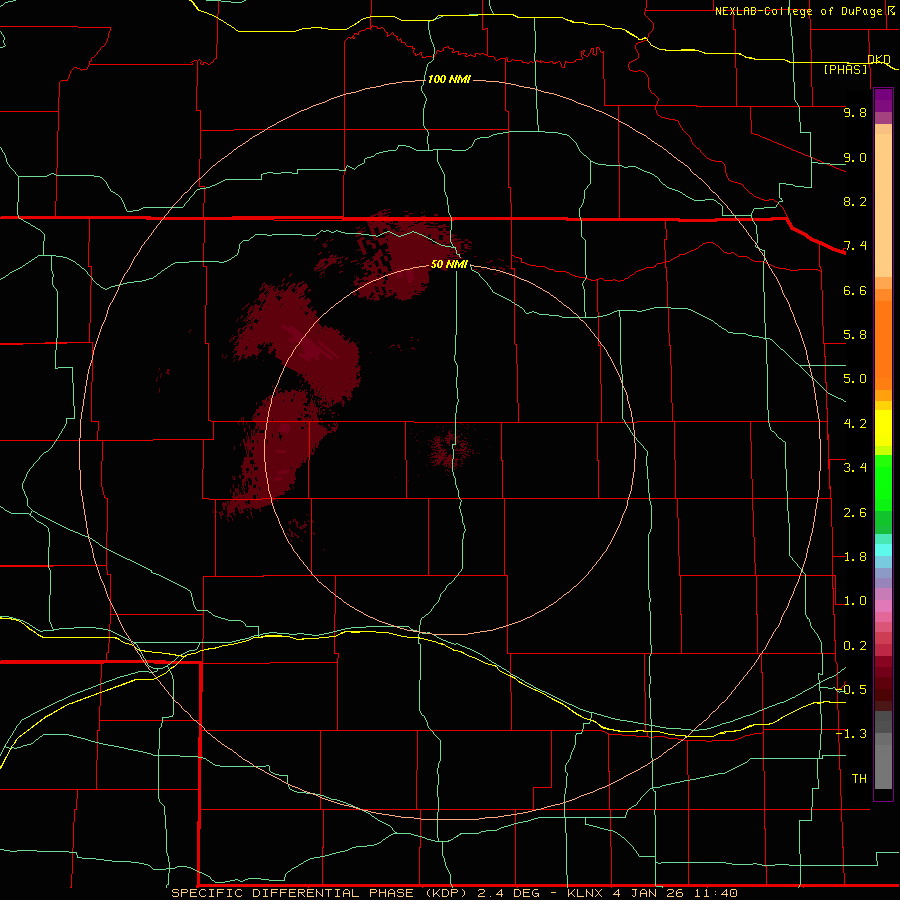Screen dimensions: 900x900
Task: Click the 7.4 scale value
Action: [855, 246]
